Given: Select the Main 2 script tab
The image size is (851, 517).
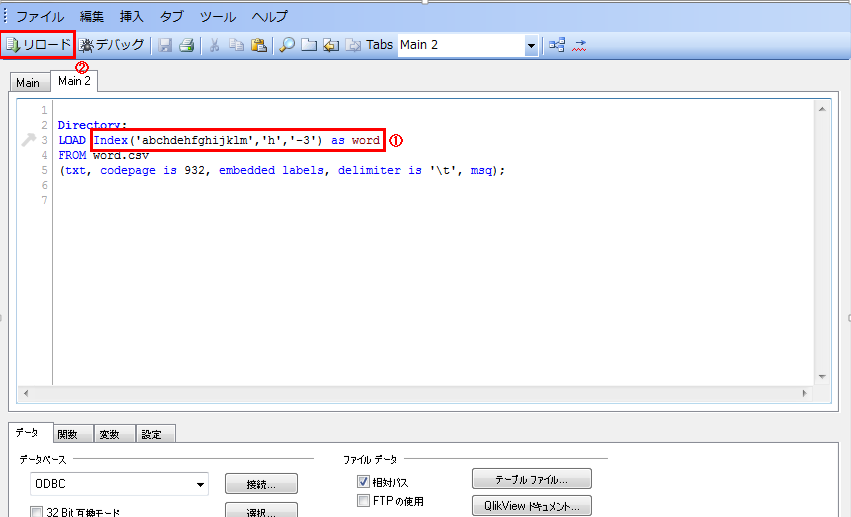Looking at the screenshot, I should coord(74,81).
